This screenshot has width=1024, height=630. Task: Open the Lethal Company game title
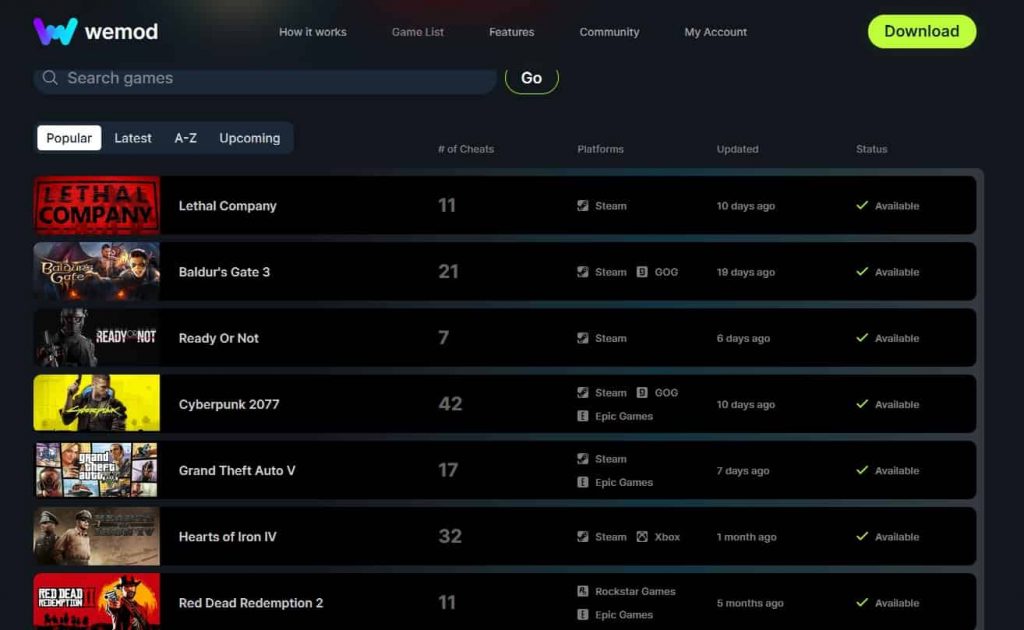click(x=227, y=206)
